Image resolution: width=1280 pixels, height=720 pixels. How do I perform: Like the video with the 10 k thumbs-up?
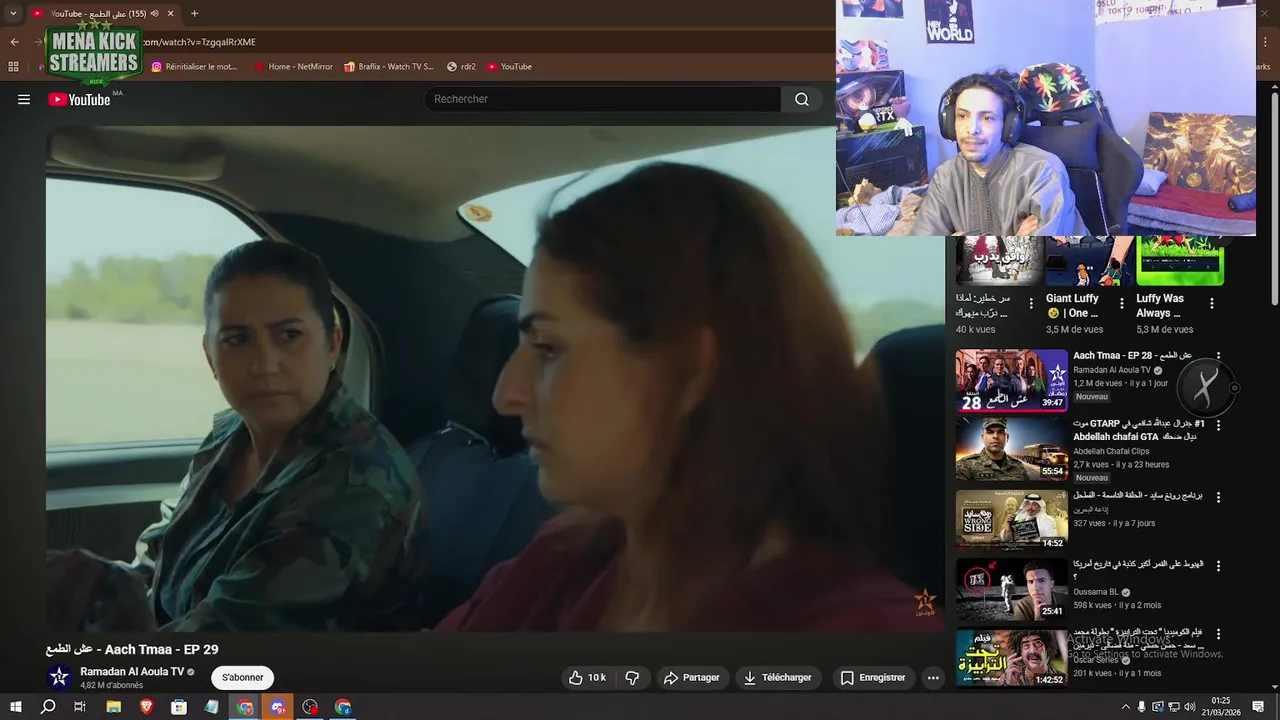(x=587, y=677)
